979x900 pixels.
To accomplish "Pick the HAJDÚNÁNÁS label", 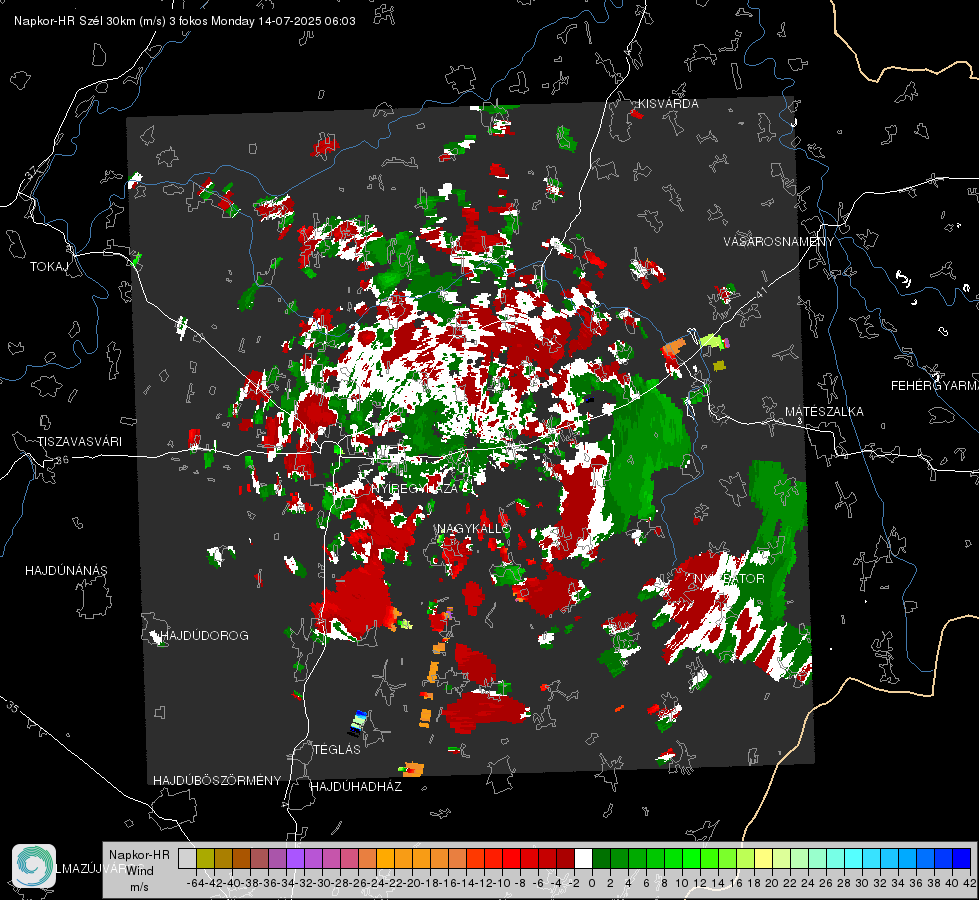I will pos(66,571).
